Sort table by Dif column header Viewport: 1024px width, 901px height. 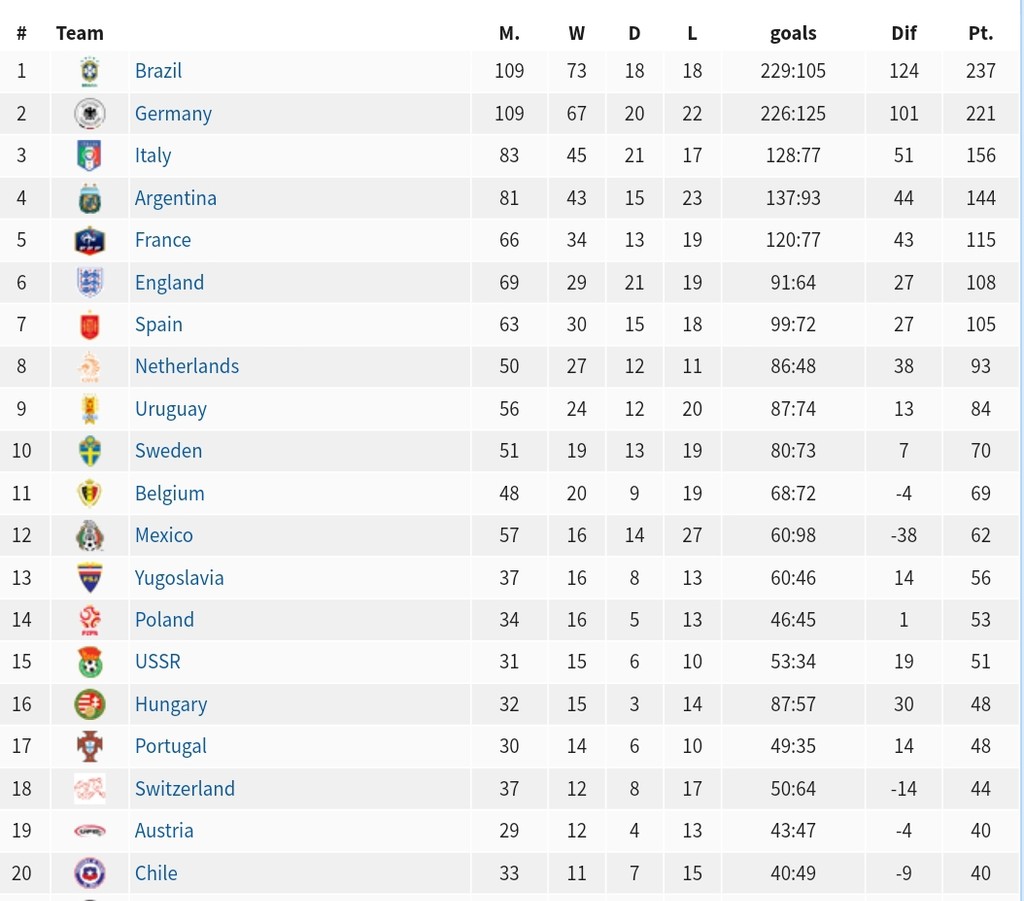904,33
